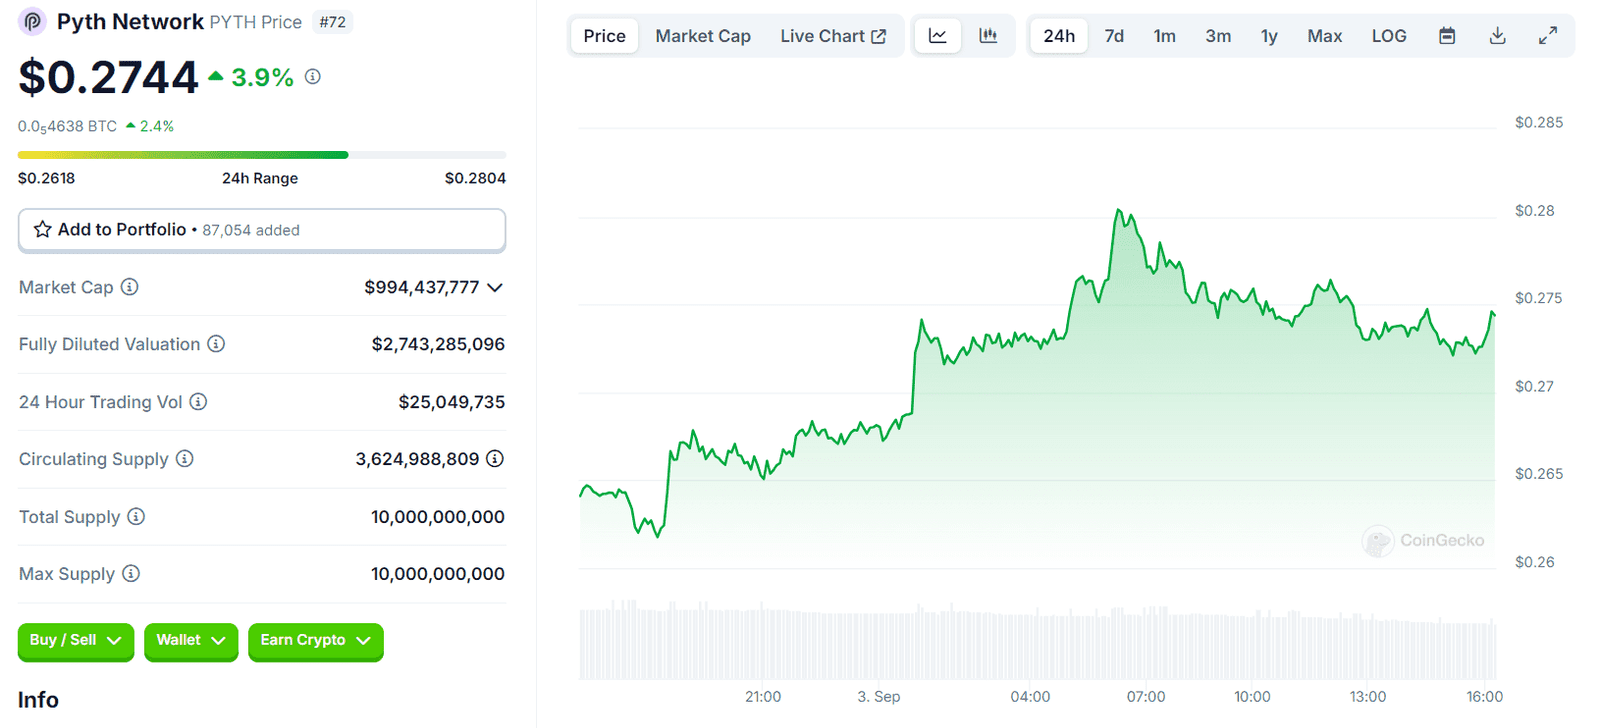Image resolution: width=1600 pixels, height=728 pixels.
Task: Open info icon next to 3.9% change
Action: pyautogui.click(x=313, y=76)
